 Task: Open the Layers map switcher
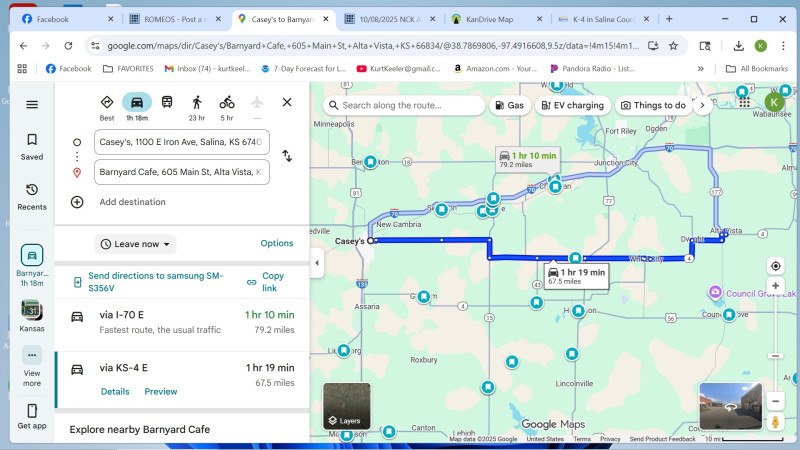347,406
